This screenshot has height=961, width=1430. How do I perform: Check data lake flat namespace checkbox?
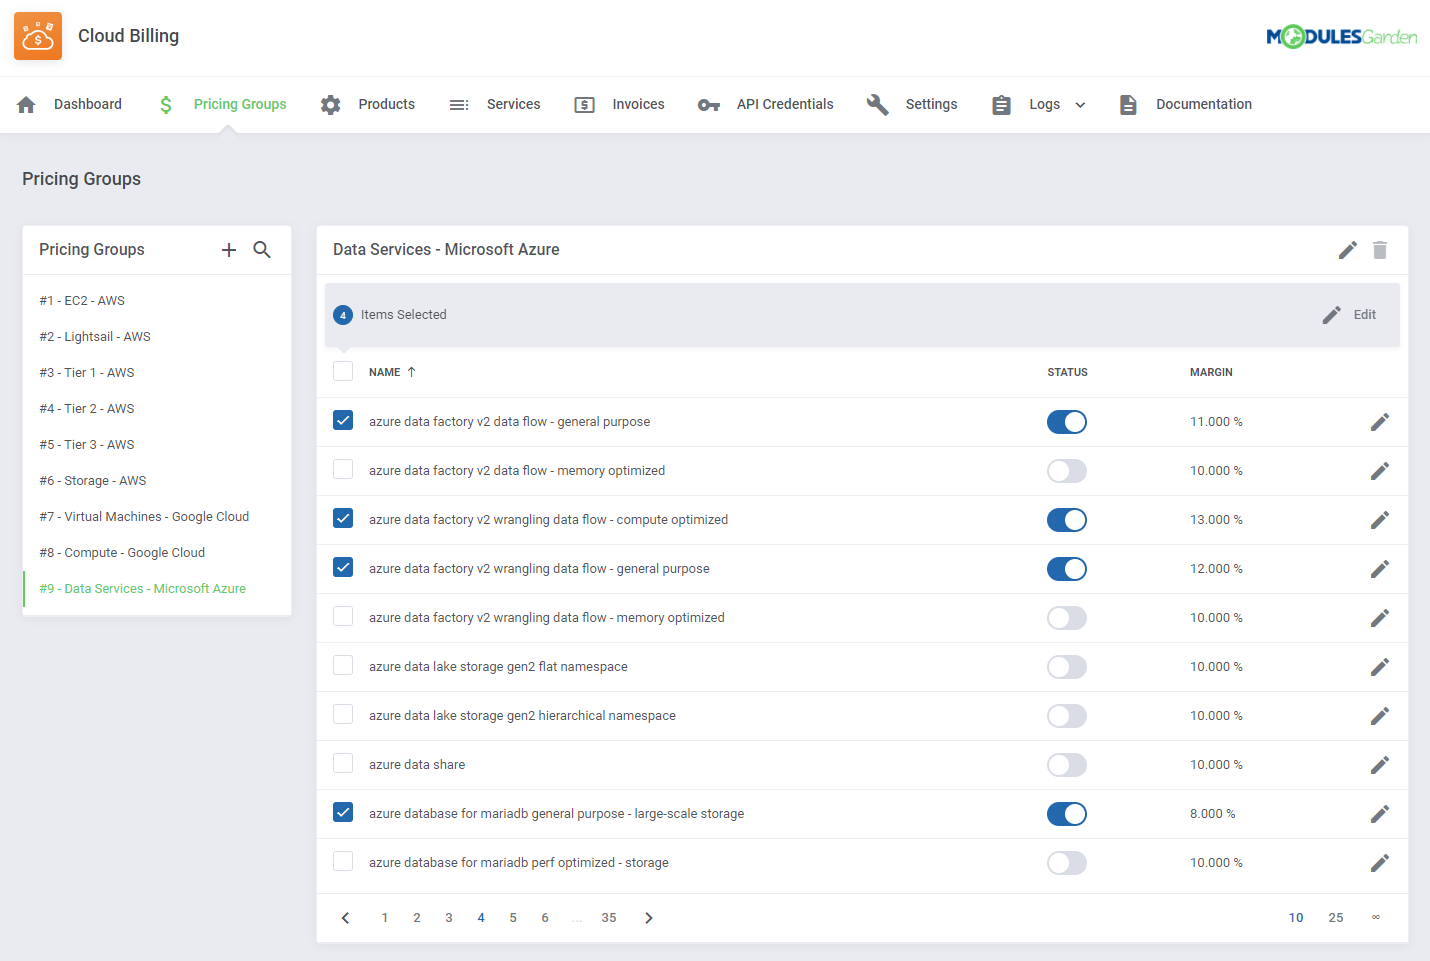(x=343, y=665)
